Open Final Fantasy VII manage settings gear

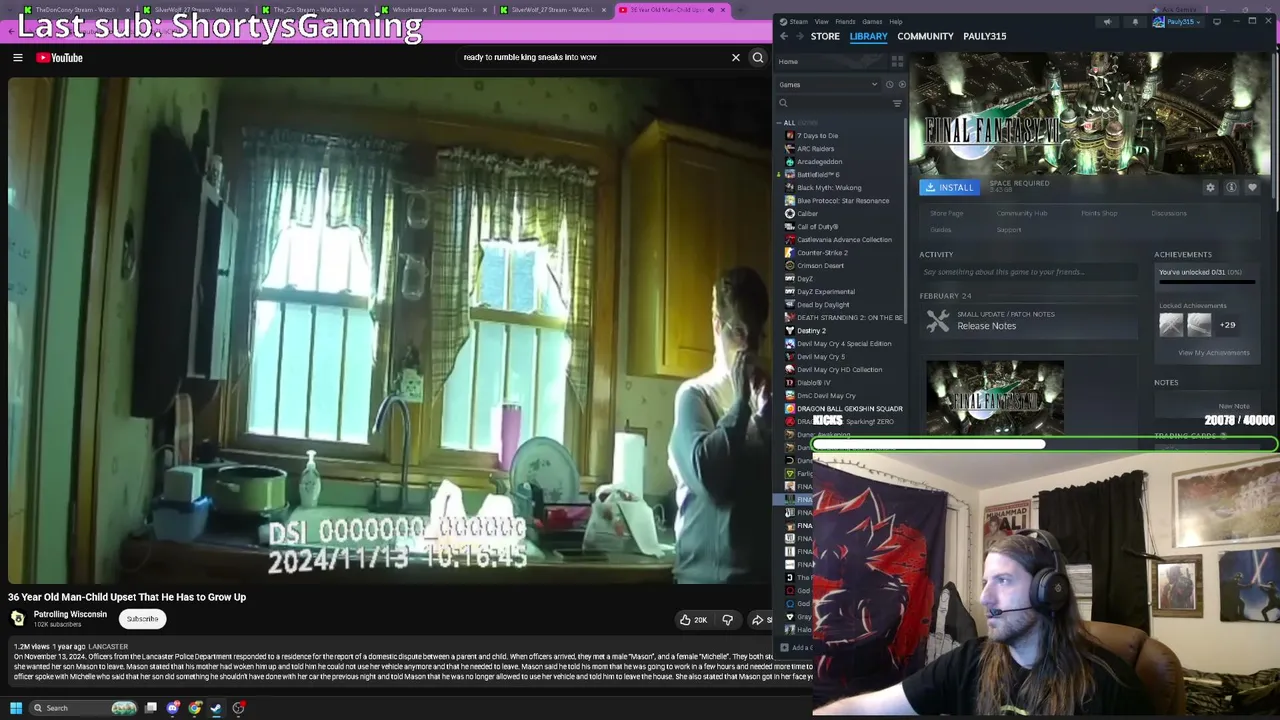pos(1210,188)
